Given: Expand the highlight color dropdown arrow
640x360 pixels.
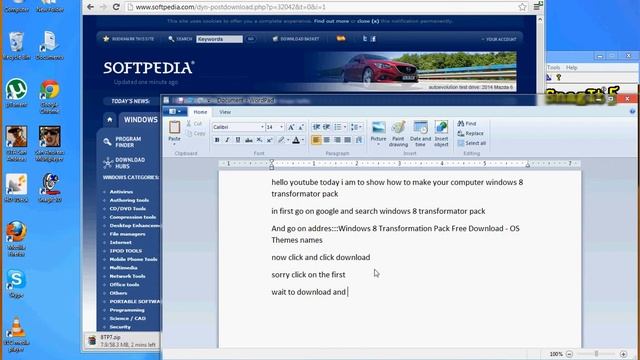Looking at the screenshot, I should coord(288,140).
